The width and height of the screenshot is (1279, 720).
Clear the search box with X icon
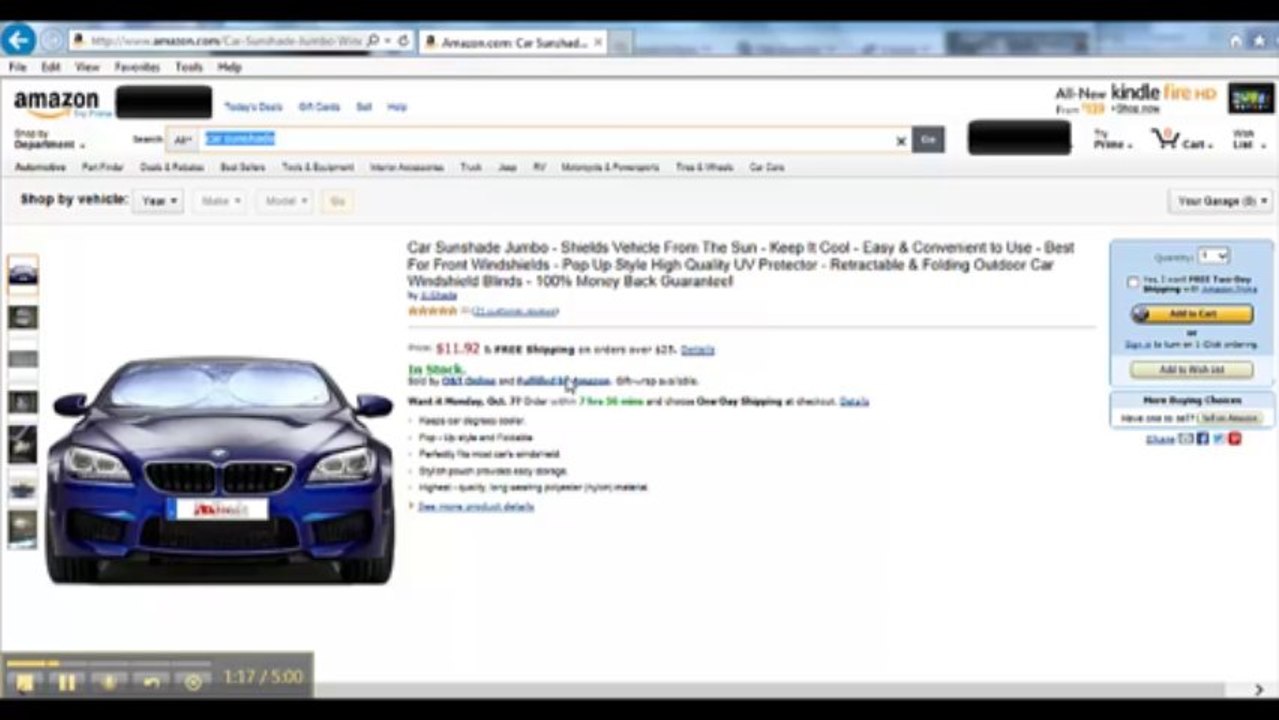tap(900, 141)
